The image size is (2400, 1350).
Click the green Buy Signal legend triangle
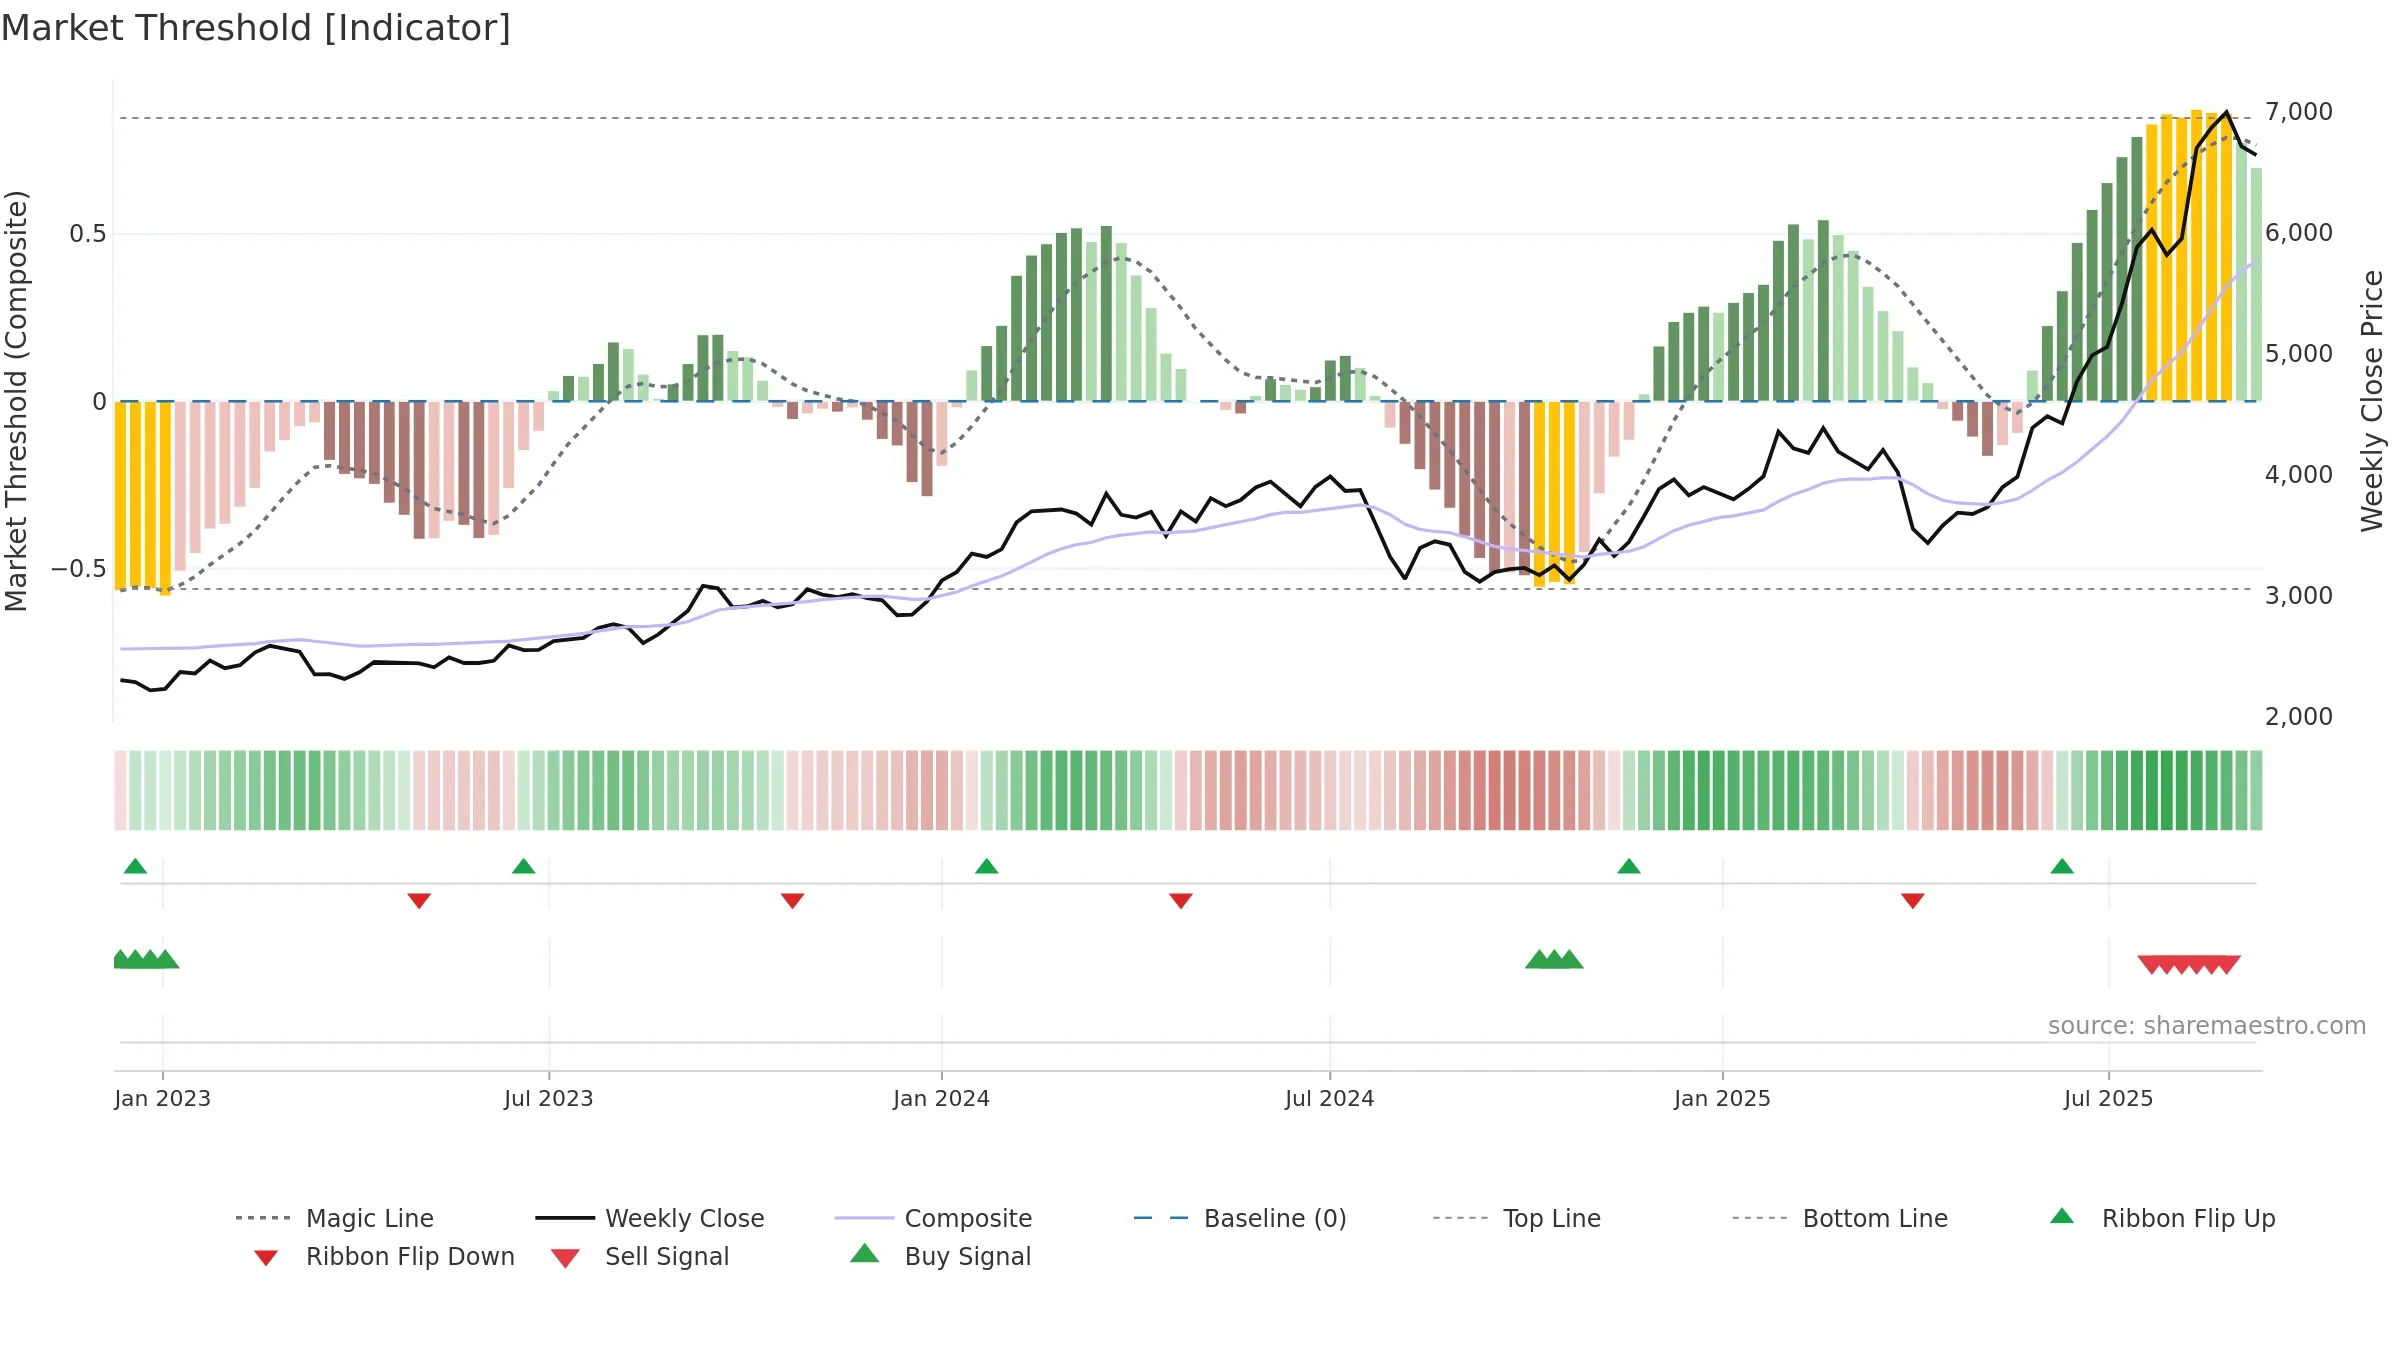[865, 1253]
